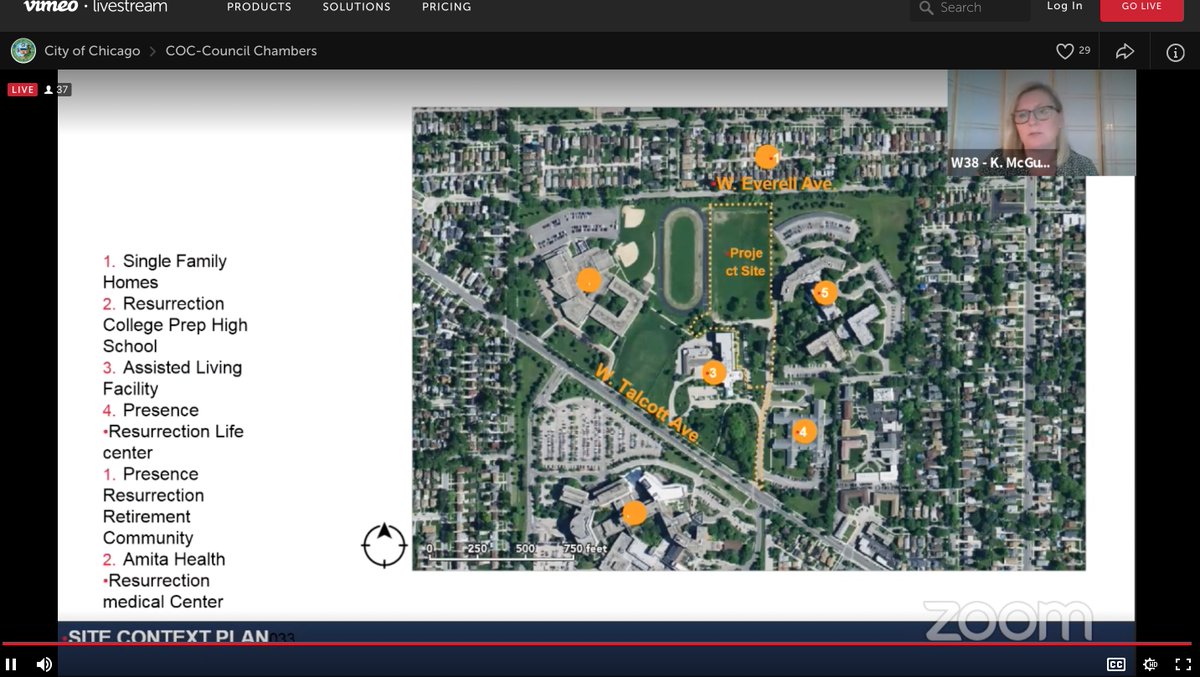Click orange map marker number 3
The image size is (1200, 677).
pyautogui.click(x=713, y=373)
